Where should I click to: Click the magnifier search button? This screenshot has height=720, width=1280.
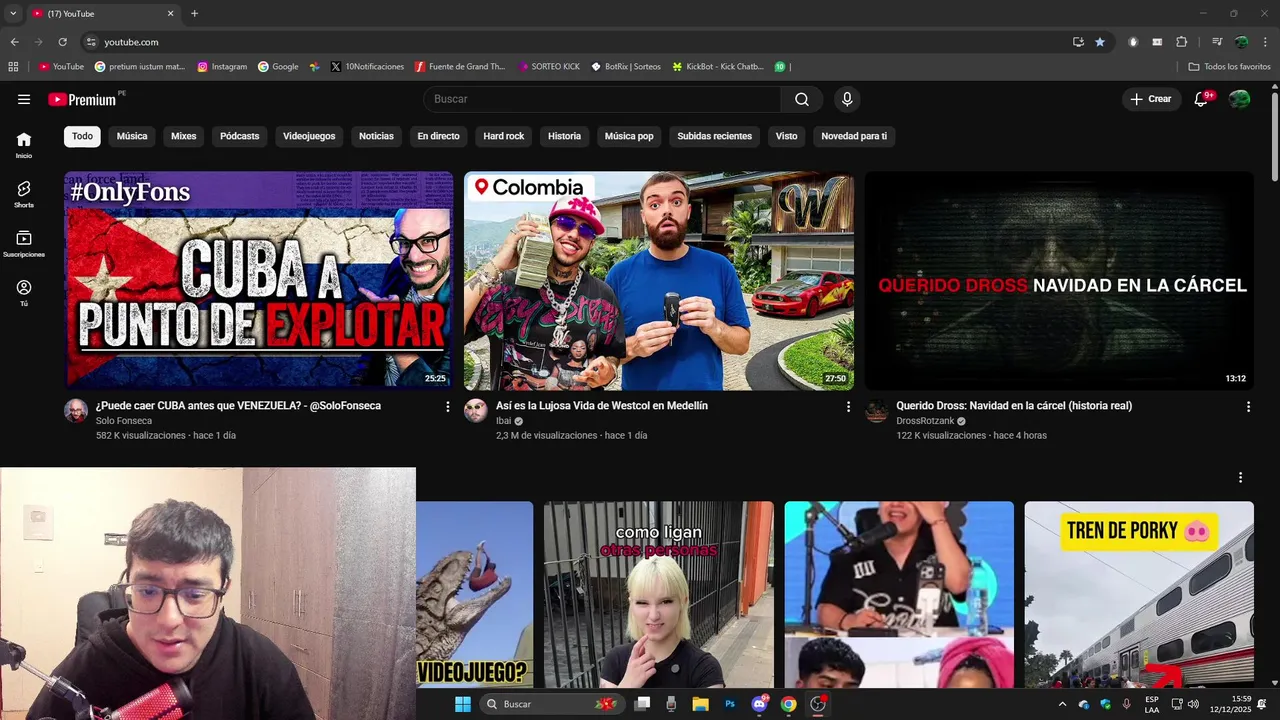pos(802,99)
